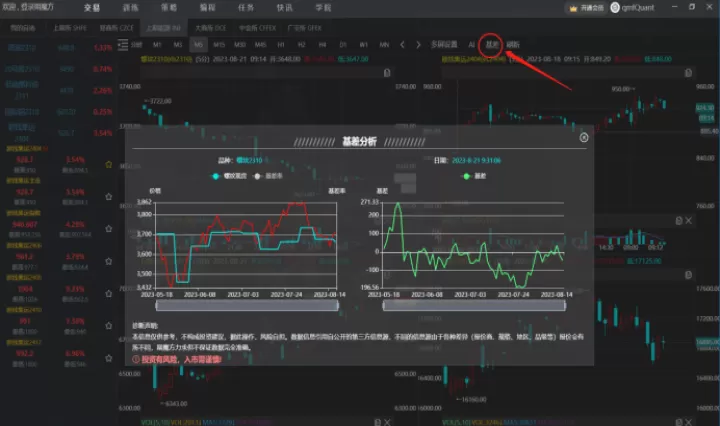This screenshot has height=426, width=720.
Task: Select the 上期能源 INE exchange tab
Action: [x=163, y=28]
